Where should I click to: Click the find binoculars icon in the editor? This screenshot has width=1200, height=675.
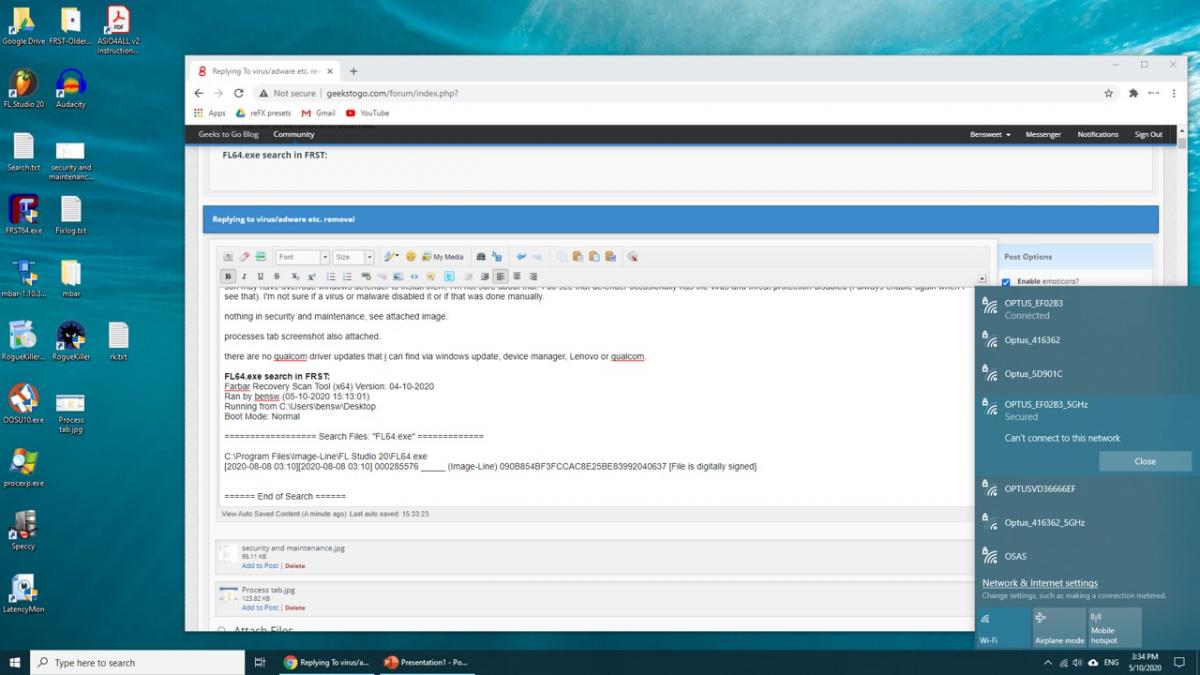(x=481, y=257)
